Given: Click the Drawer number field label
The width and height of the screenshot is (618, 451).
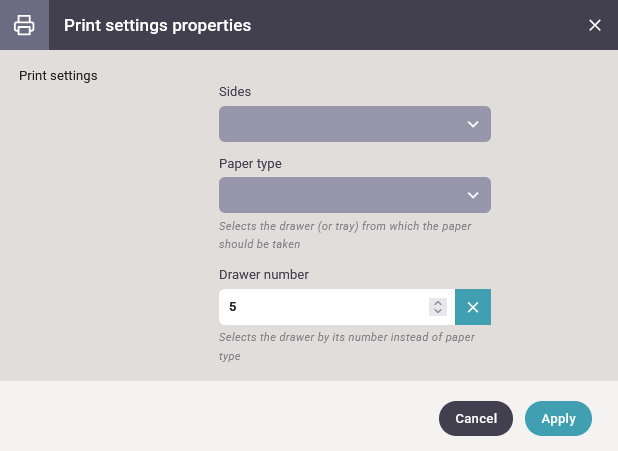Looking at the screenshot, I should pyautogui.click(x=264, y=274).
